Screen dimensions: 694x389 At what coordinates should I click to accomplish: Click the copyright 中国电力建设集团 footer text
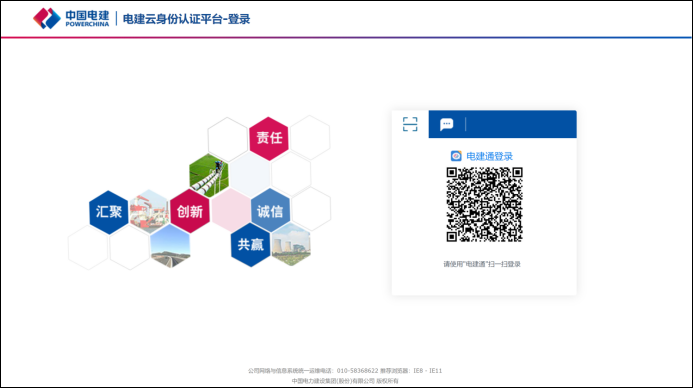tap(345, 381)
